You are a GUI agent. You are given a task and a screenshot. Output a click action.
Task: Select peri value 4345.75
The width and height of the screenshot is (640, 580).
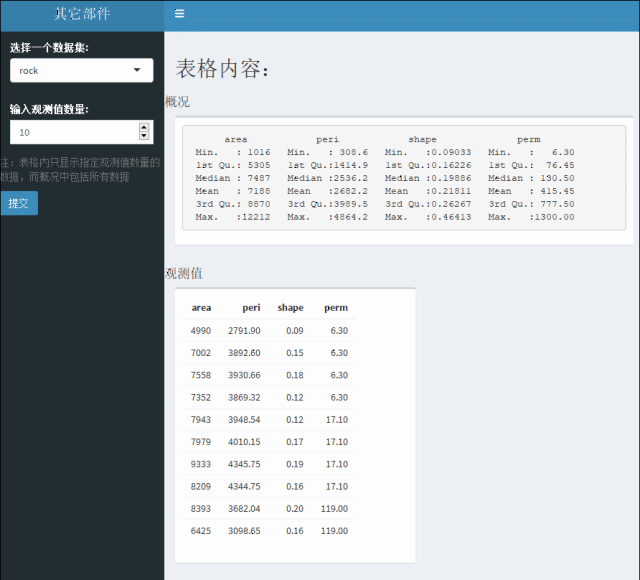coord(244,464)
